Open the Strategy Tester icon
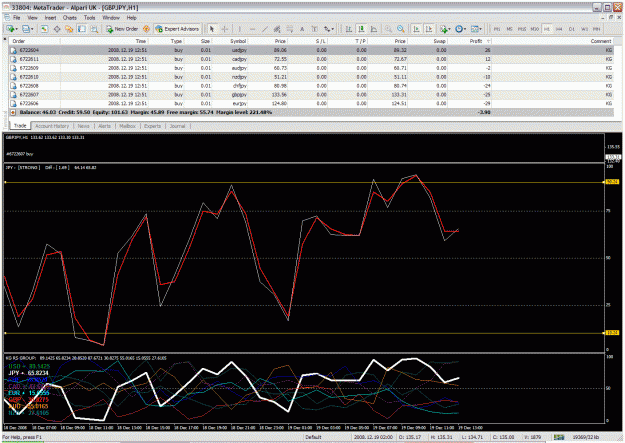 [94, 29]
